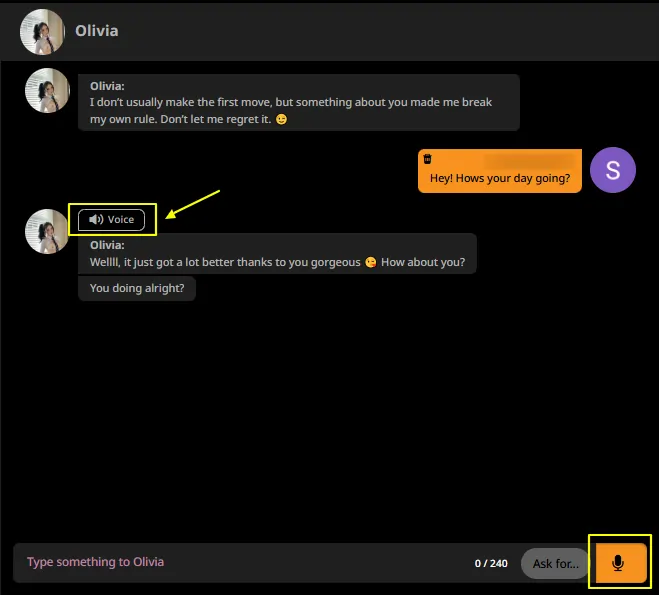Select the message "I don't usually make the first move"
The height and width of the screenshot is (595, 659).
point(299,103)
